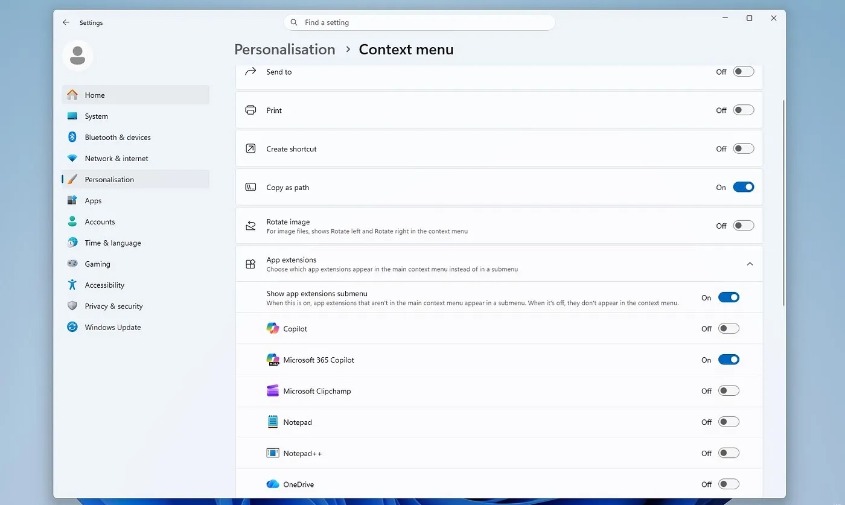
Task: Open Accounts settings
Action: click(x=136, y=222)
